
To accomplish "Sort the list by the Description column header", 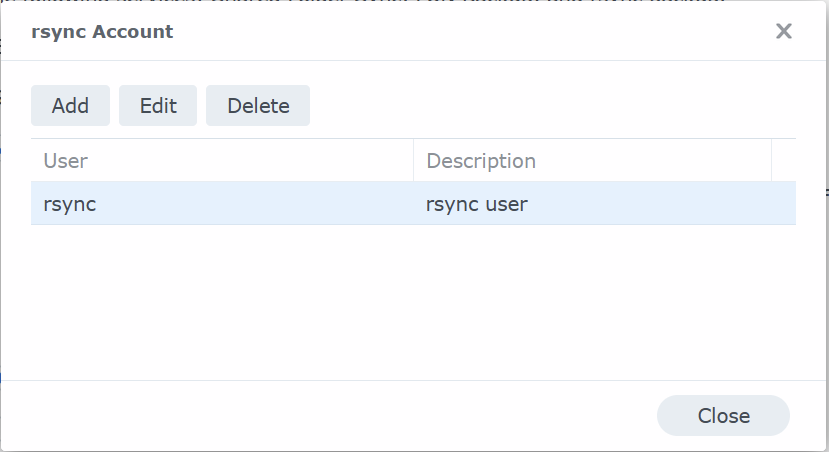I will pyautogui.click(x=592, y=161).
